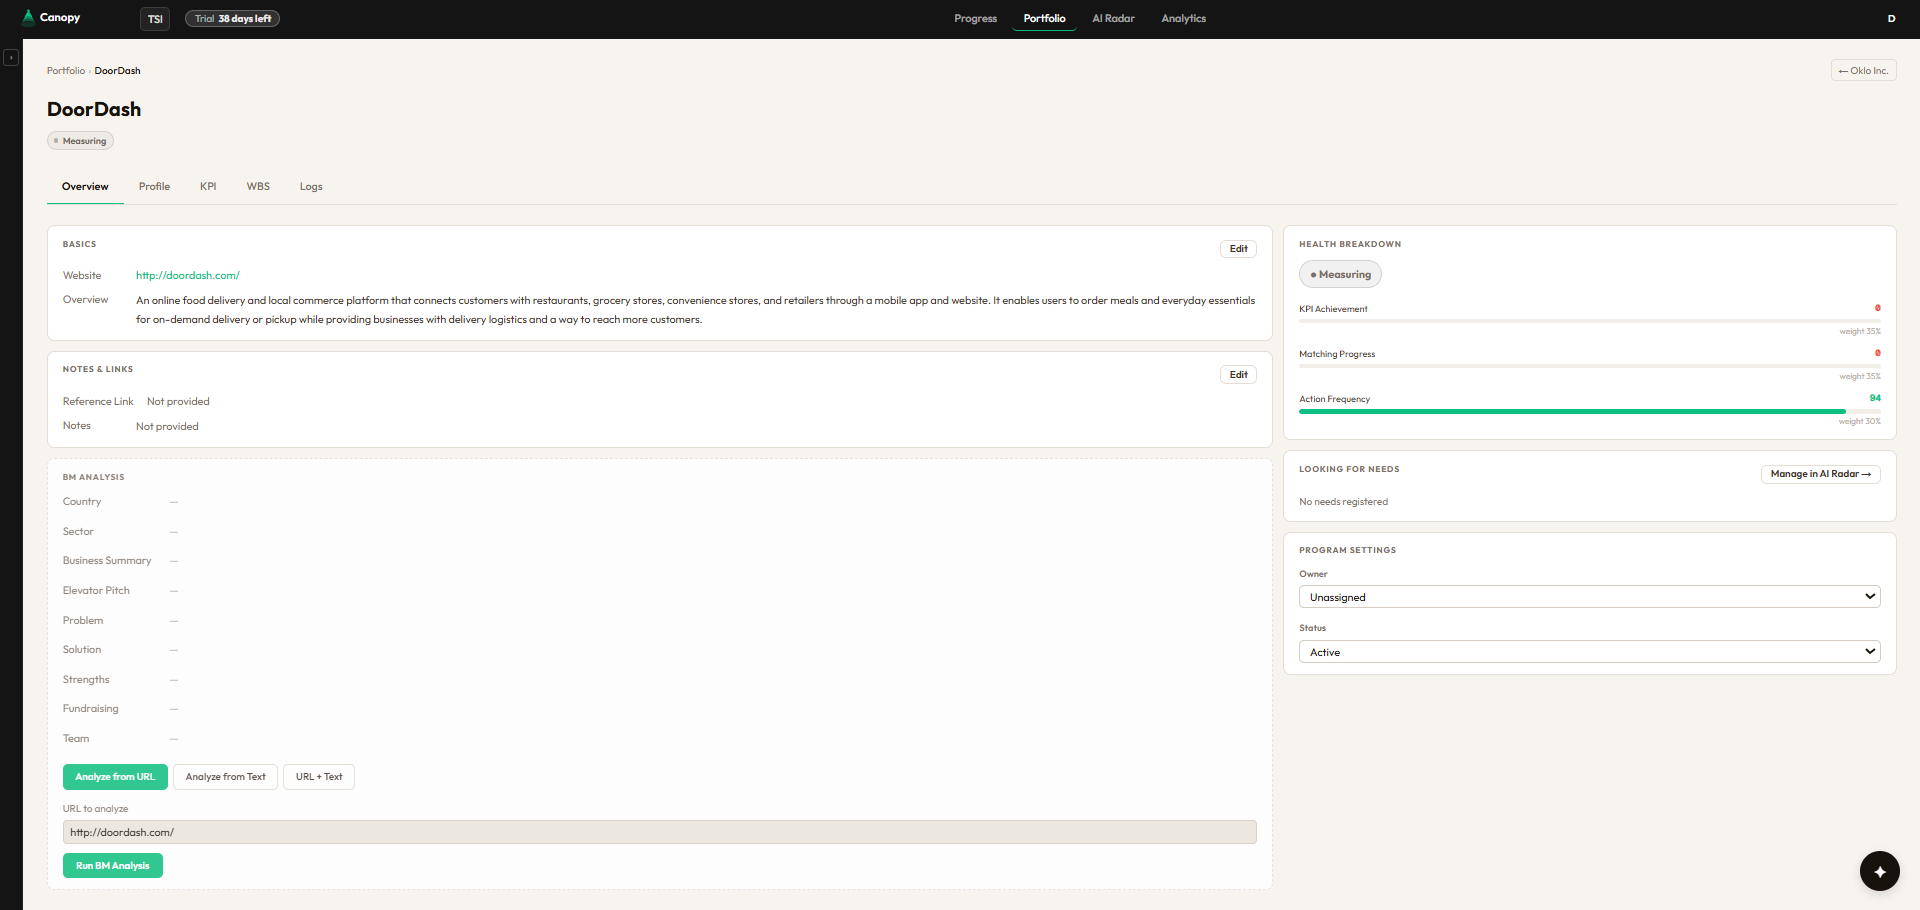Go to previous company Oklo Inc.
Screen dimensions: 1920x910
[1863, 71]
